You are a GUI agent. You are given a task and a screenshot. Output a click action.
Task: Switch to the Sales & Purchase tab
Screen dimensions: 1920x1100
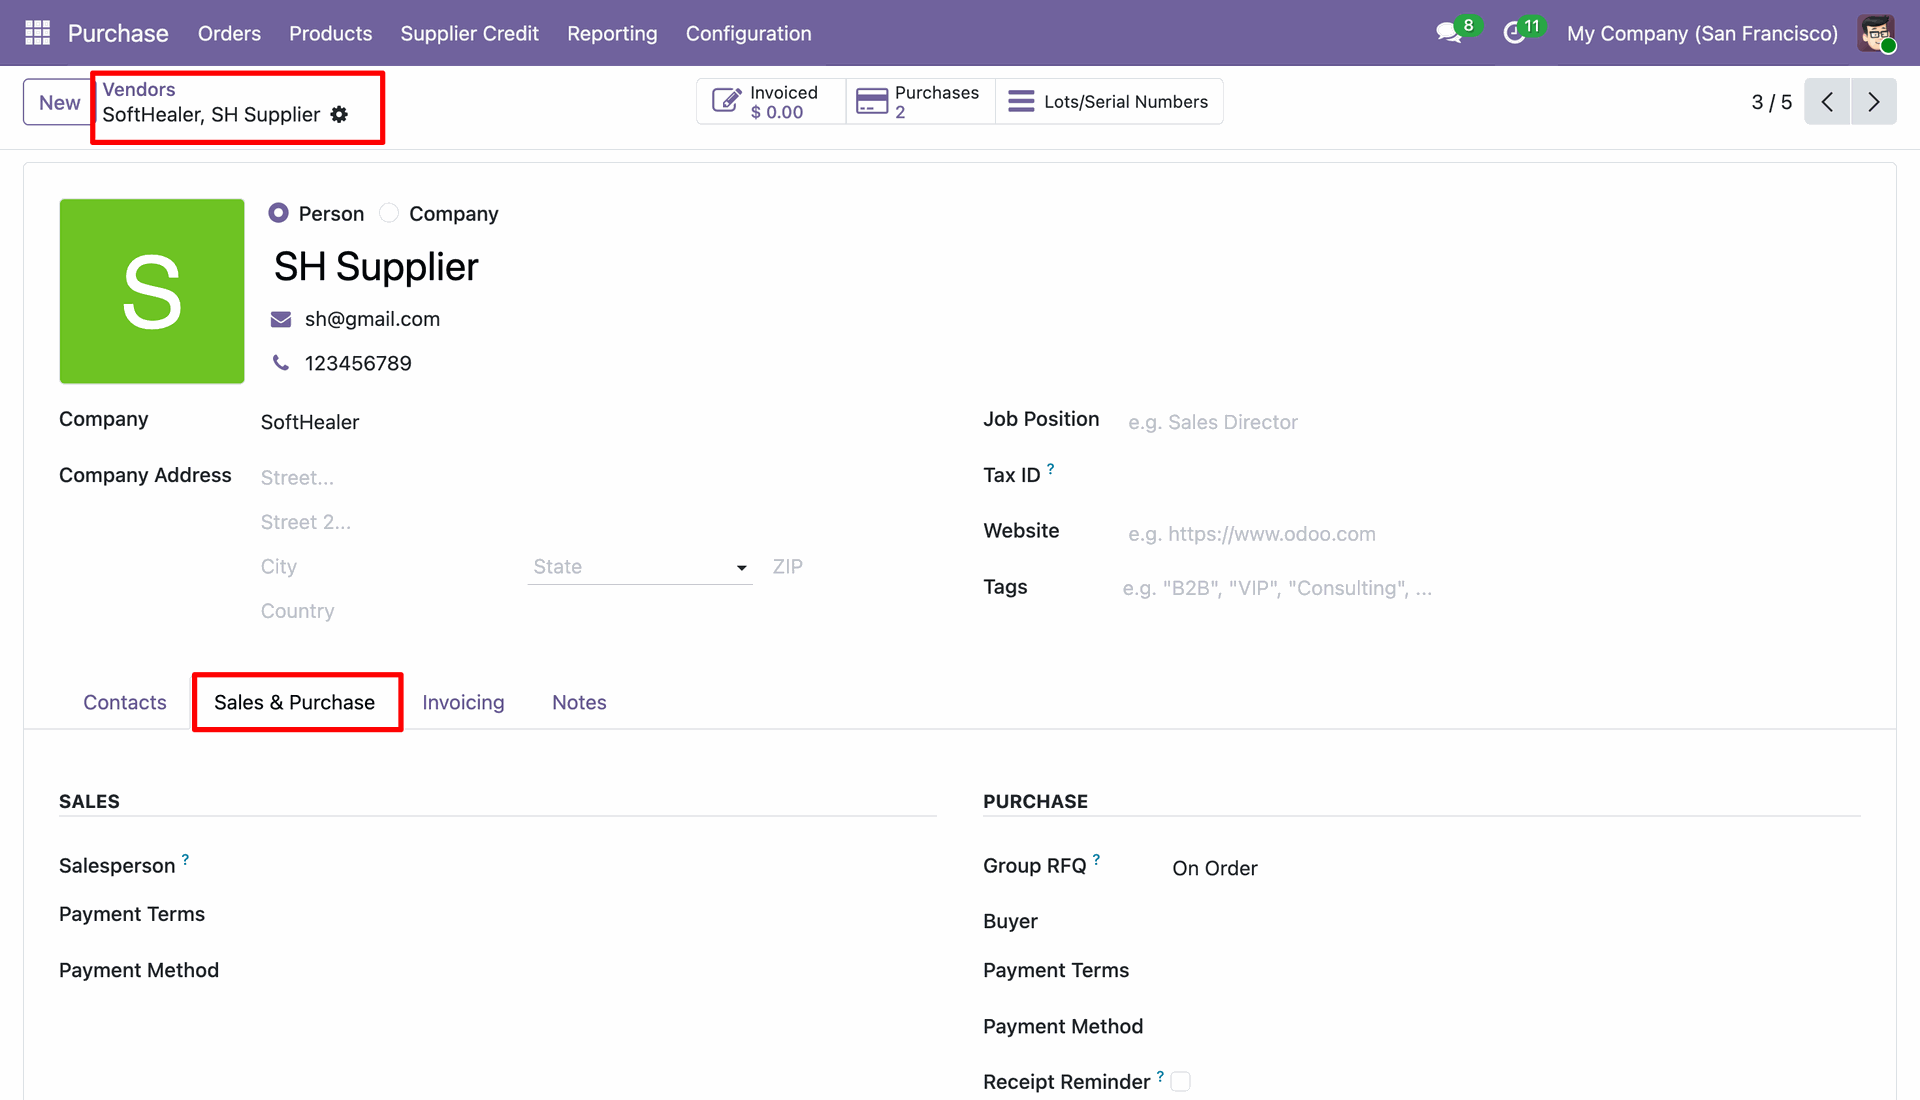[295, 702]
